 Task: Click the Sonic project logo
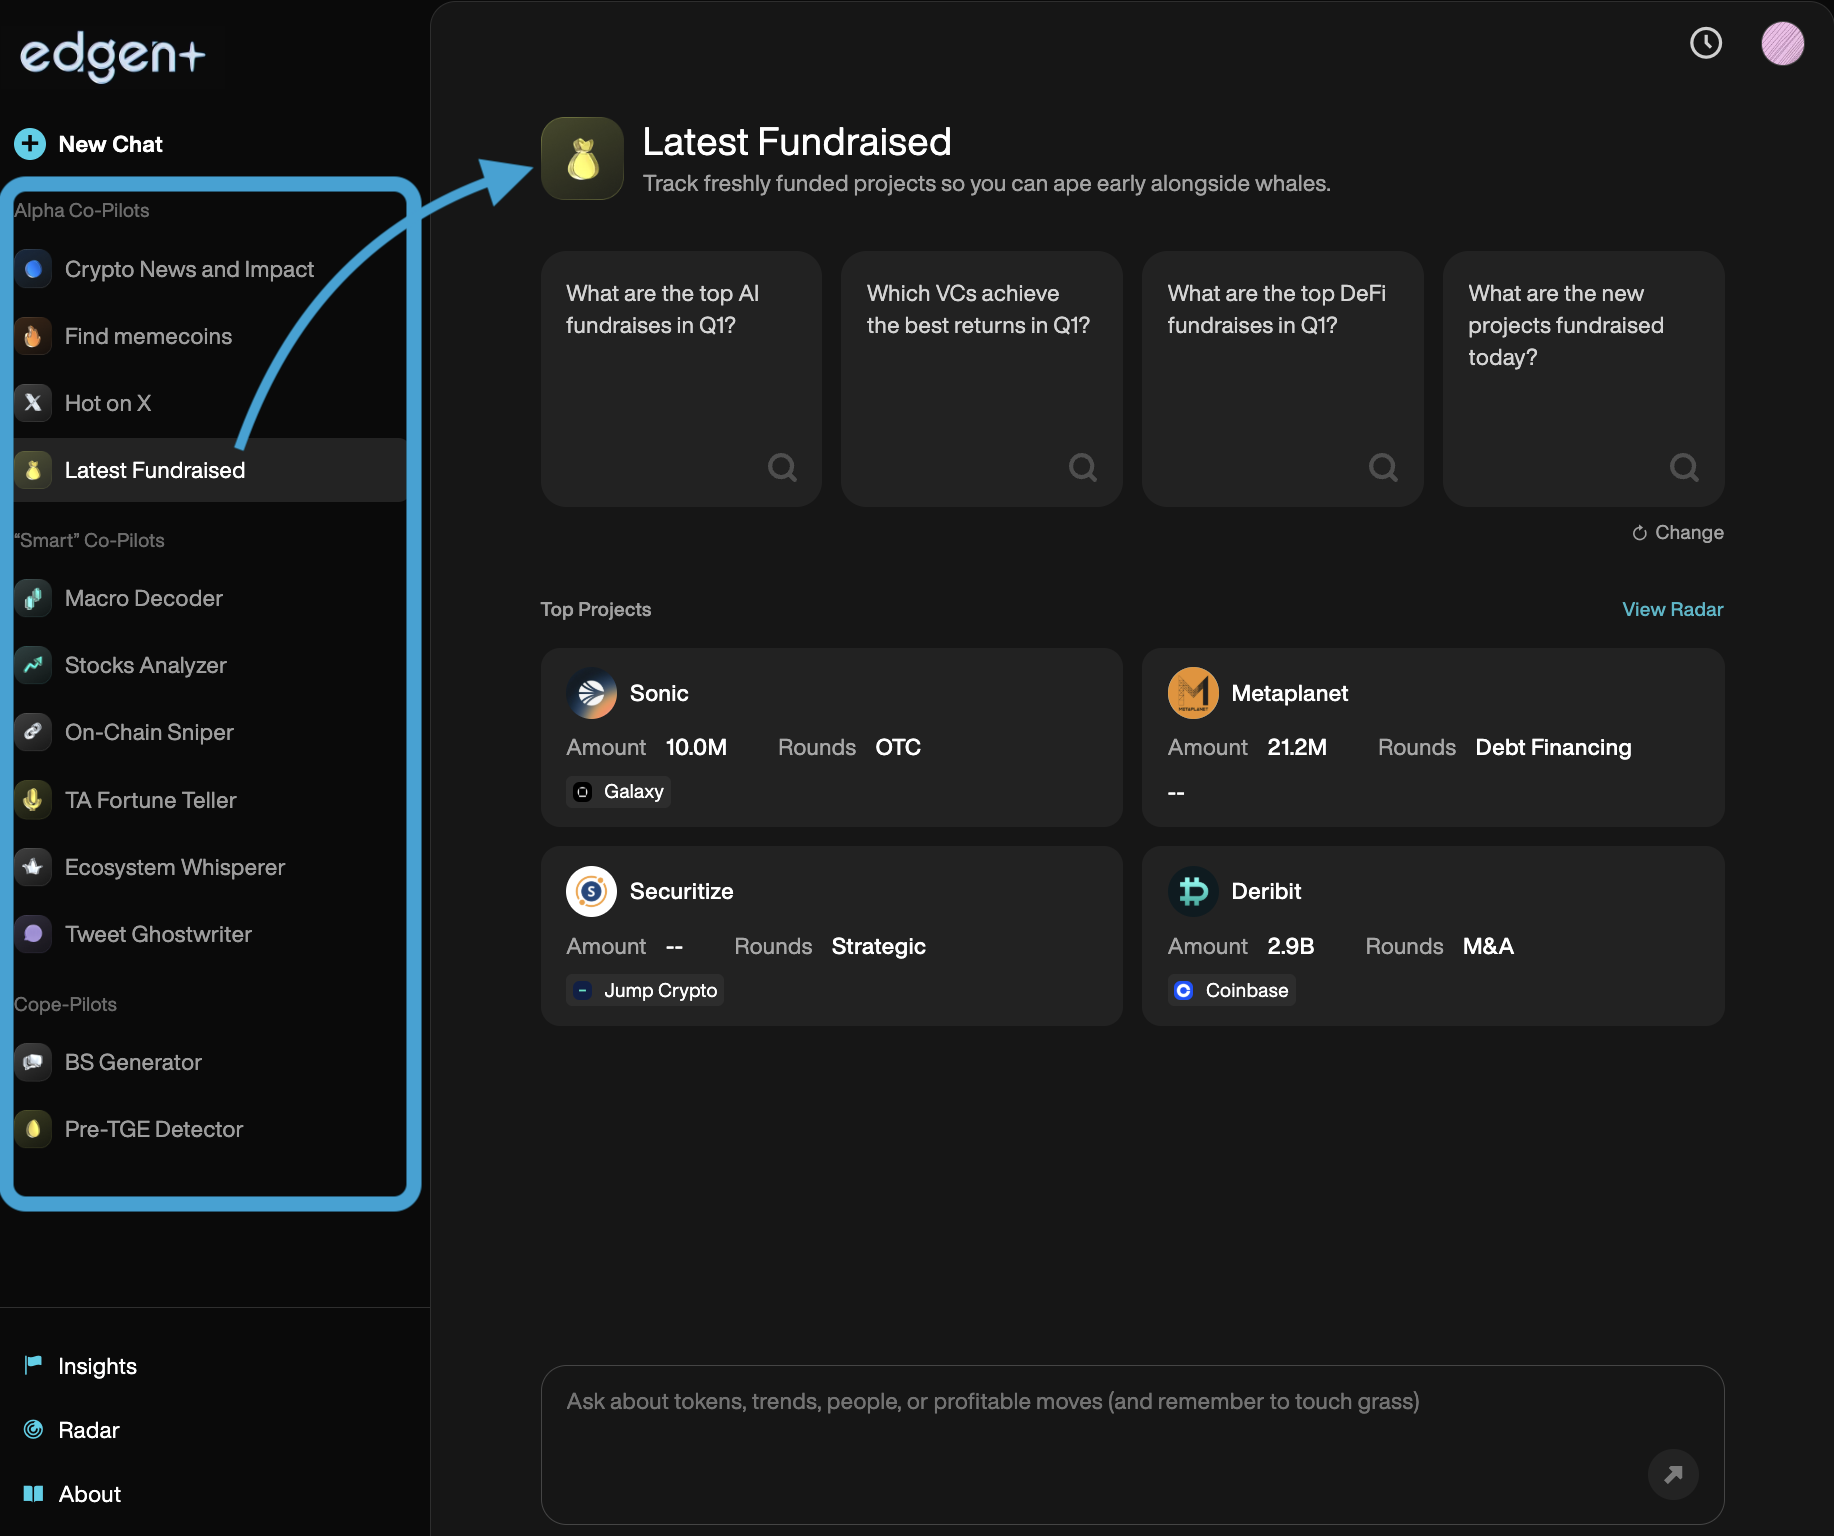(591, 693)
